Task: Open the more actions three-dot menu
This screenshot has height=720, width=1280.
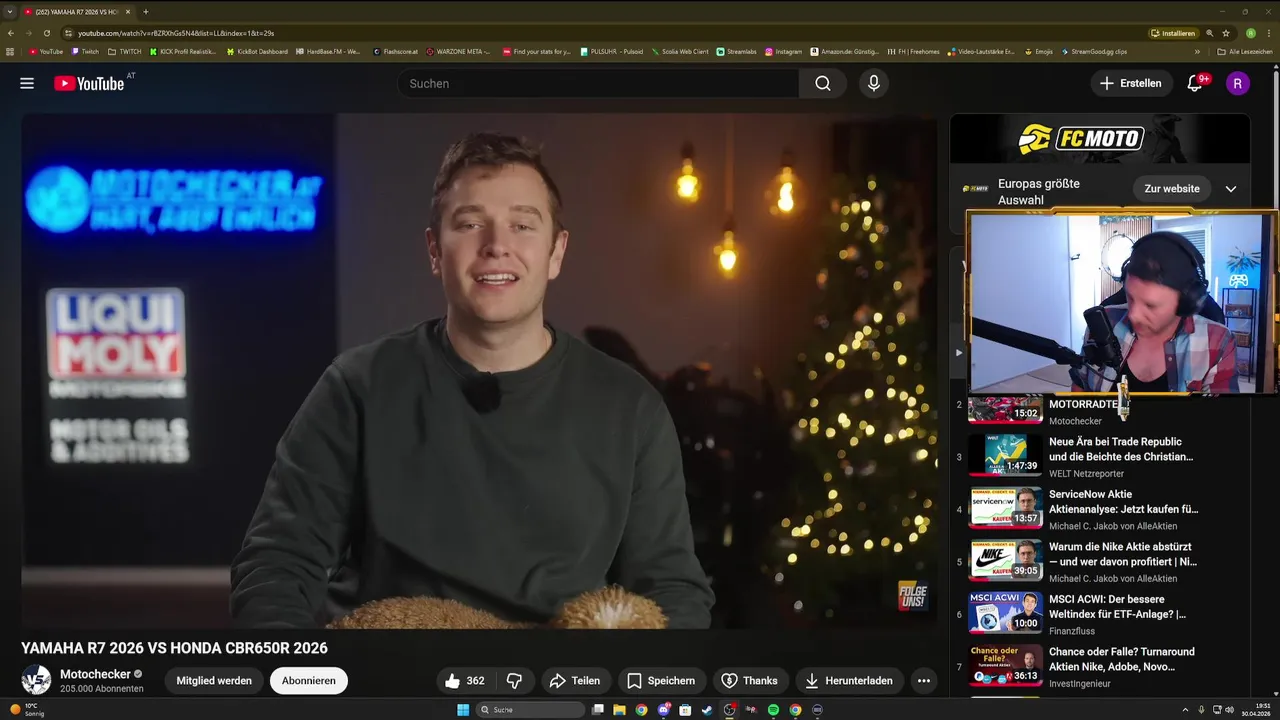Action: click(x=924, y=681)
